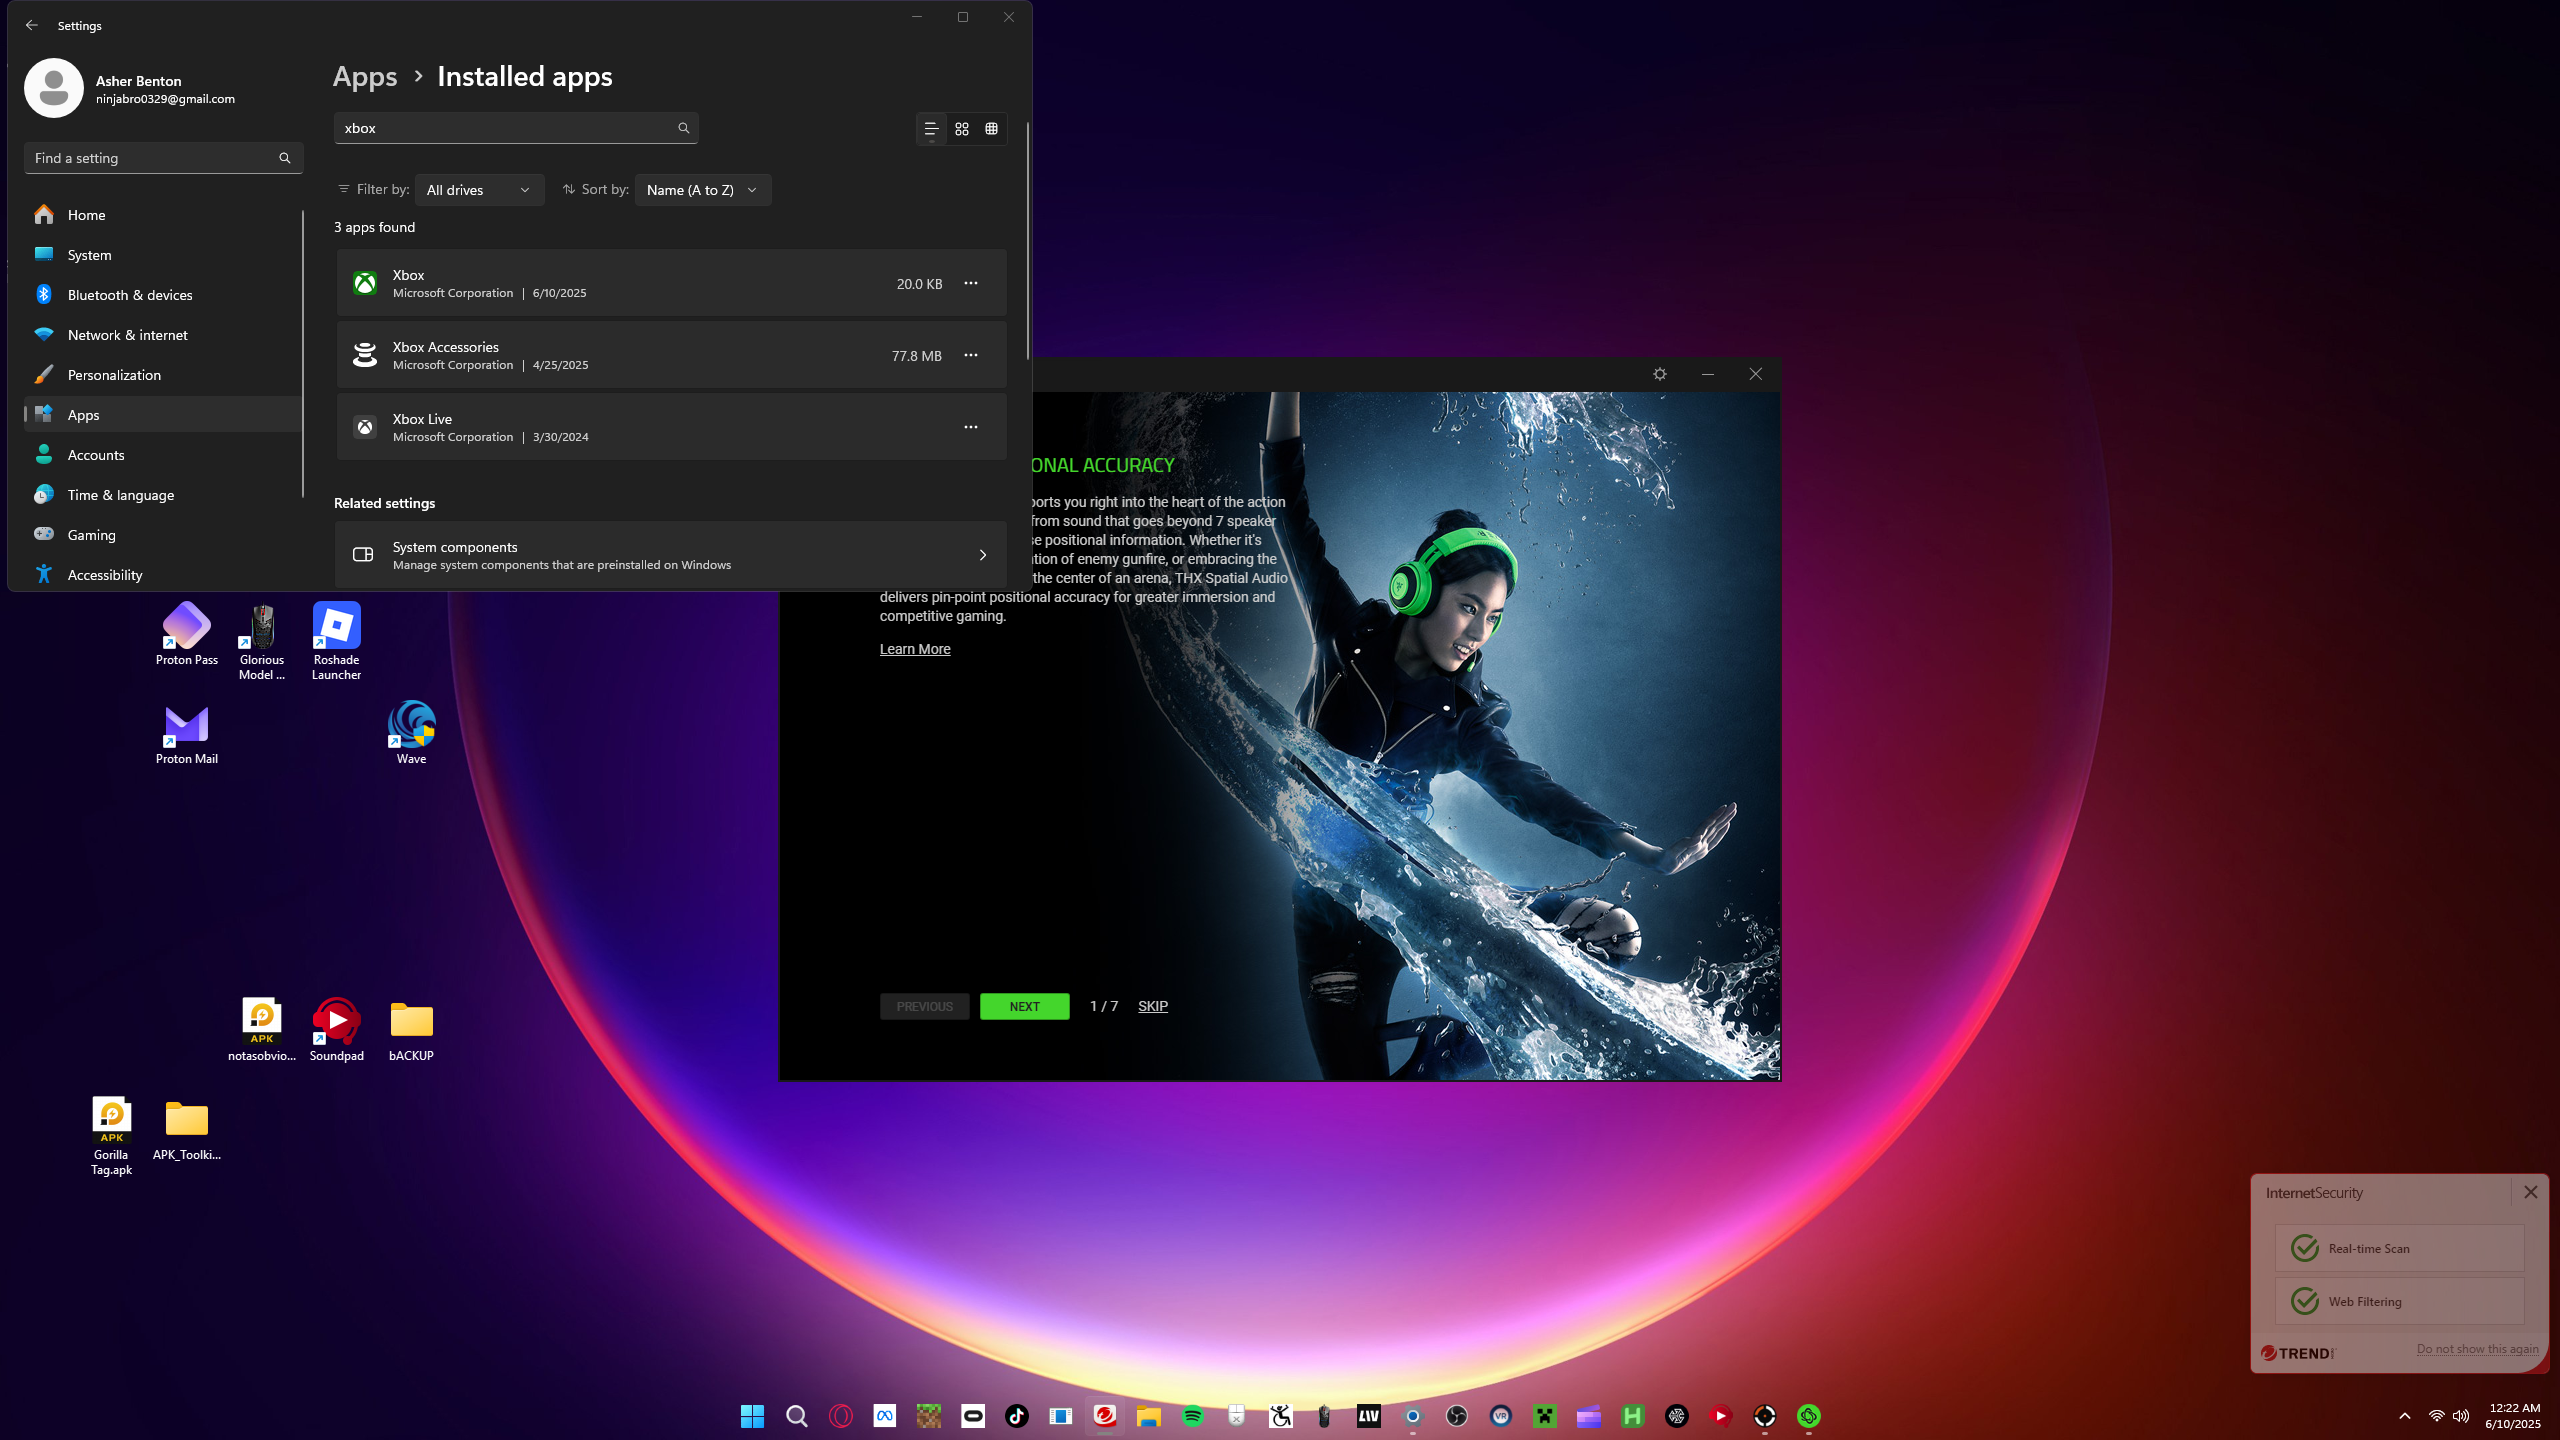Open Spotify from the taskbar
This screenshot has width=2560, height=1440.
click(1192, 1416)
